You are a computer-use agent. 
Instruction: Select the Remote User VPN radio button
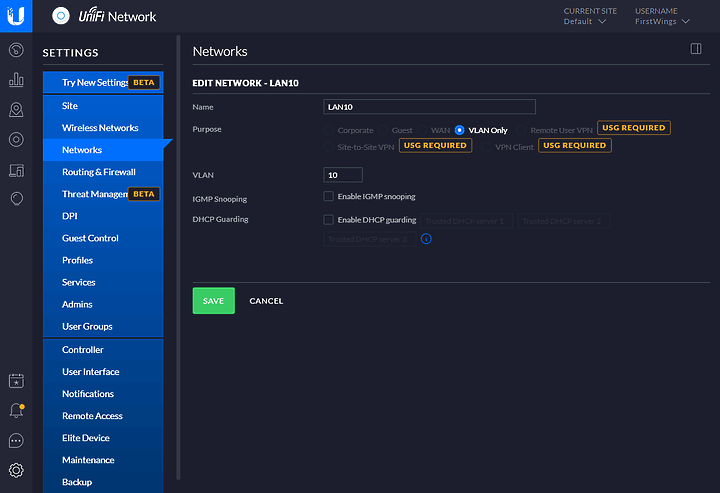pyautogui.click(x=521, y=130)
